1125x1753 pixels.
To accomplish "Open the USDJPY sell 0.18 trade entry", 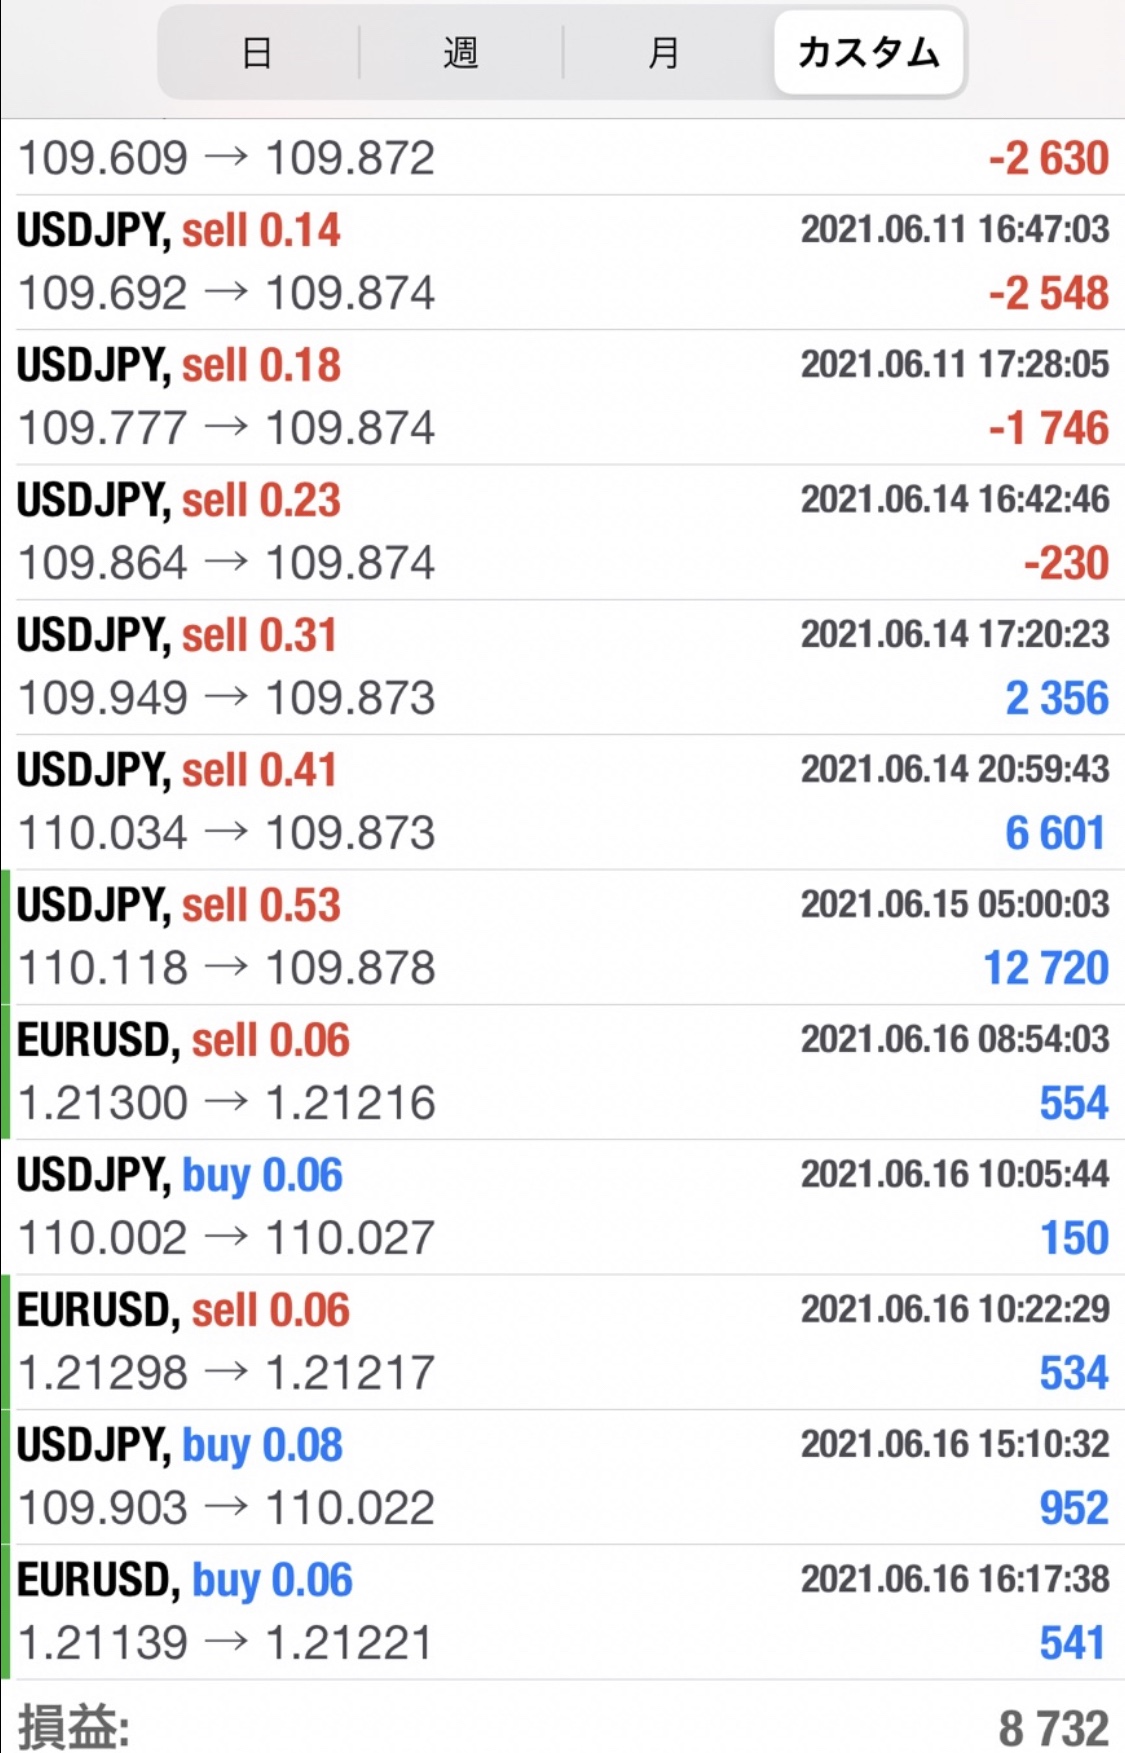I will [562, 397].
